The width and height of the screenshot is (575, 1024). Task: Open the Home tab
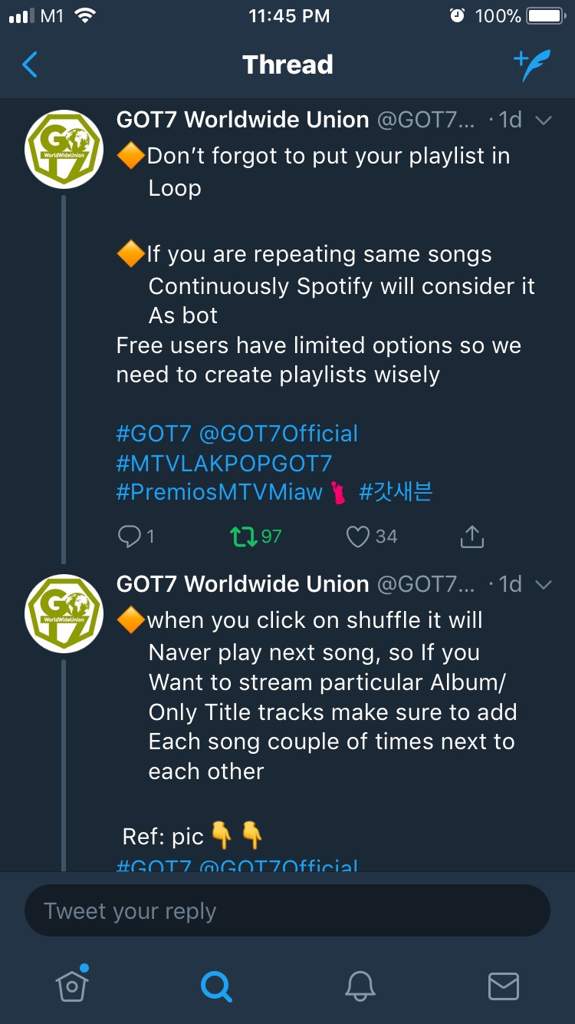[x=72, y=985]
